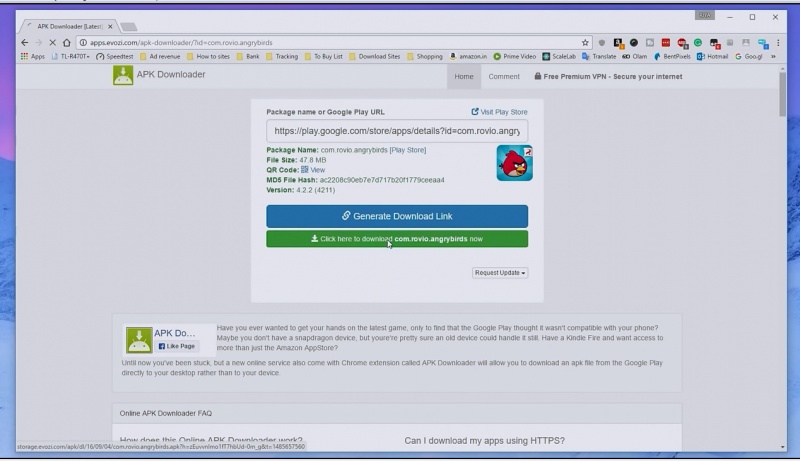View site info icon in address bar
This screenshot has height=461, width=800.
[x=83, y=43]
